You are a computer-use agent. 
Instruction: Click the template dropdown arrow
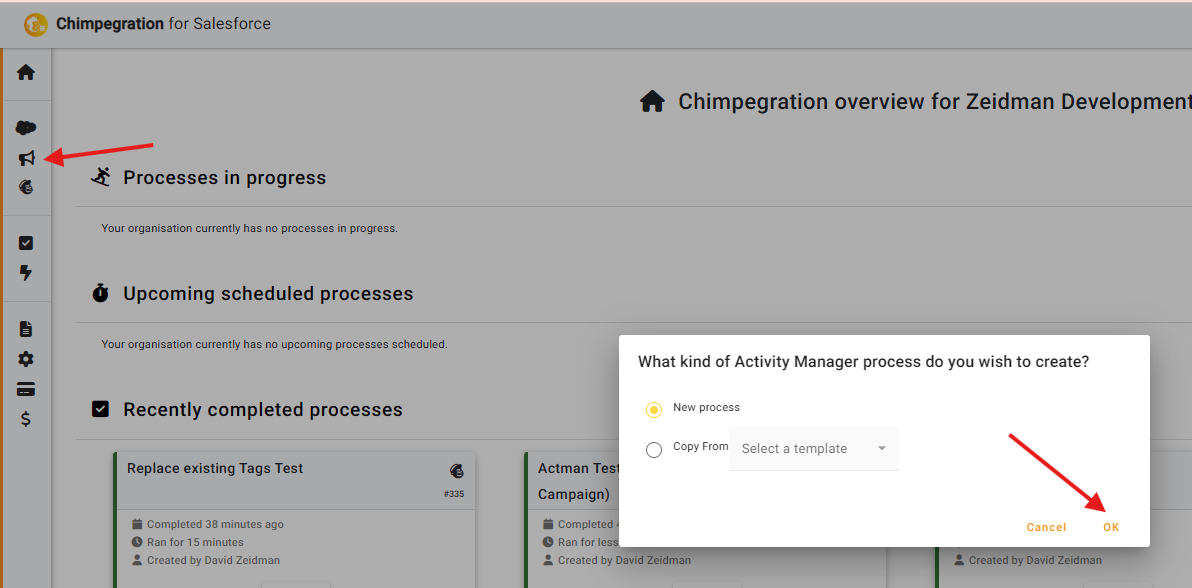pyautogui.click(x=882, y=449)
